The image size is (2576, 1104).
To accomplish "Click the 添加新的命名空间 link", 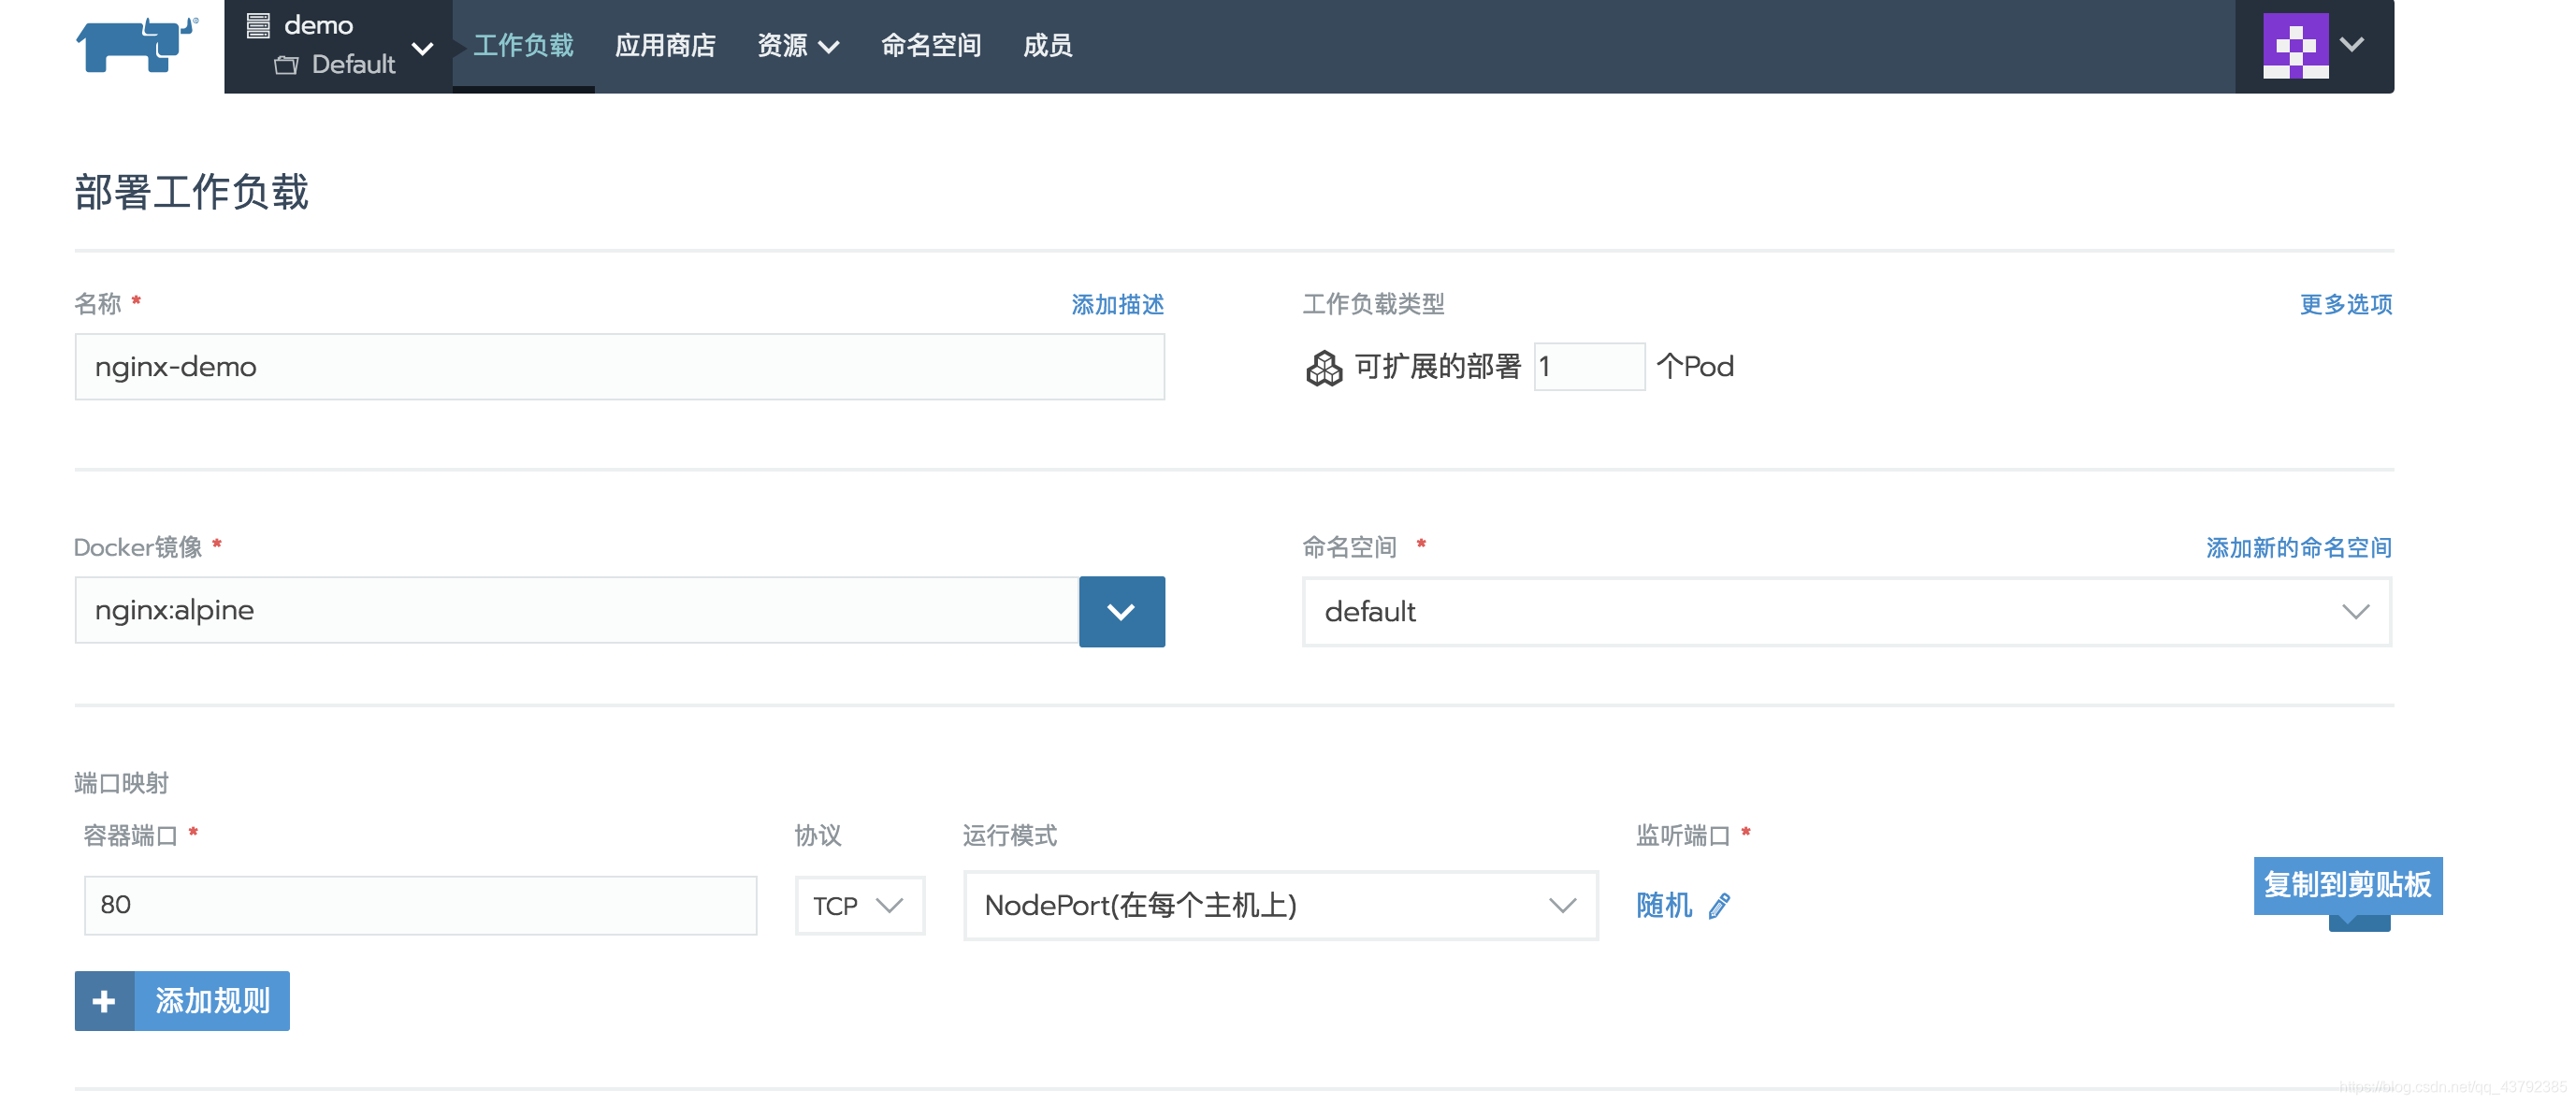I will coord(2298,547).
